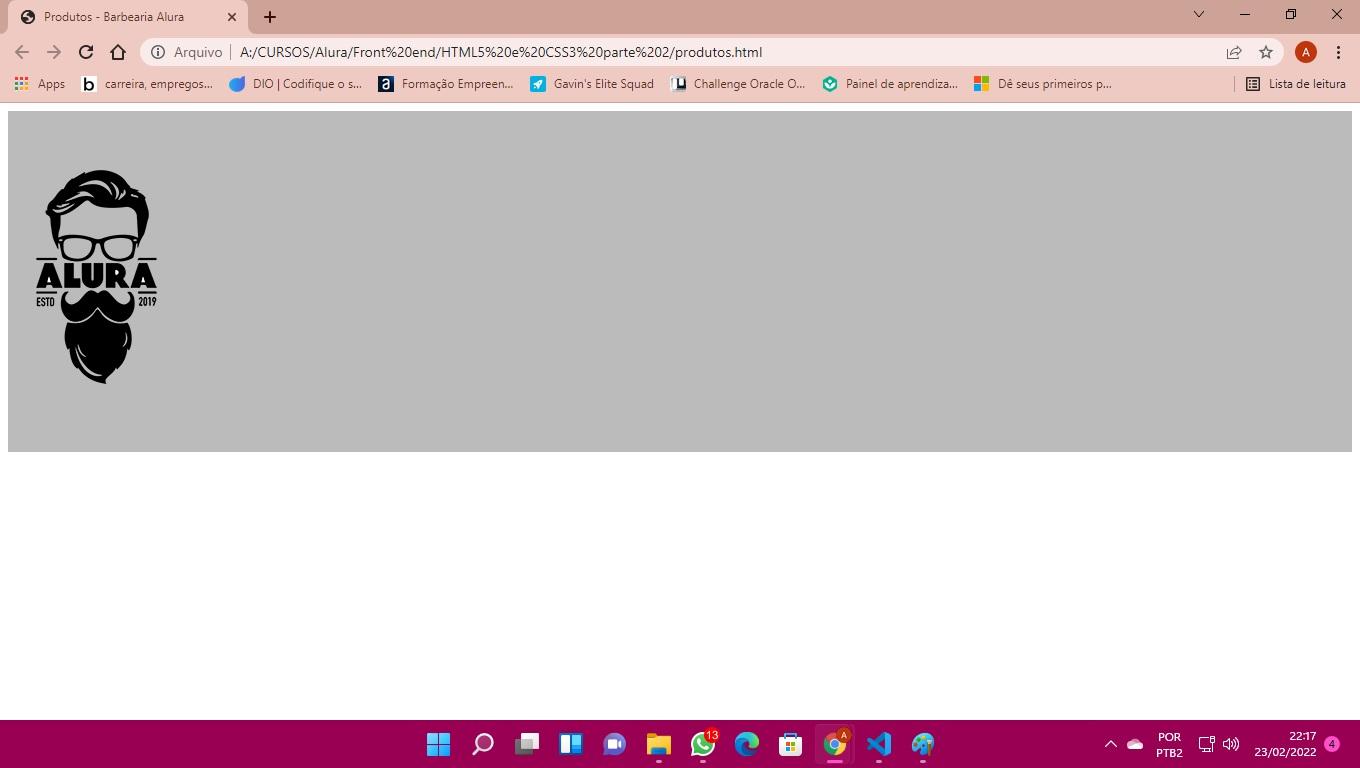
Task: Reload the page with the refresh icon
Action: tap(86, 52)
